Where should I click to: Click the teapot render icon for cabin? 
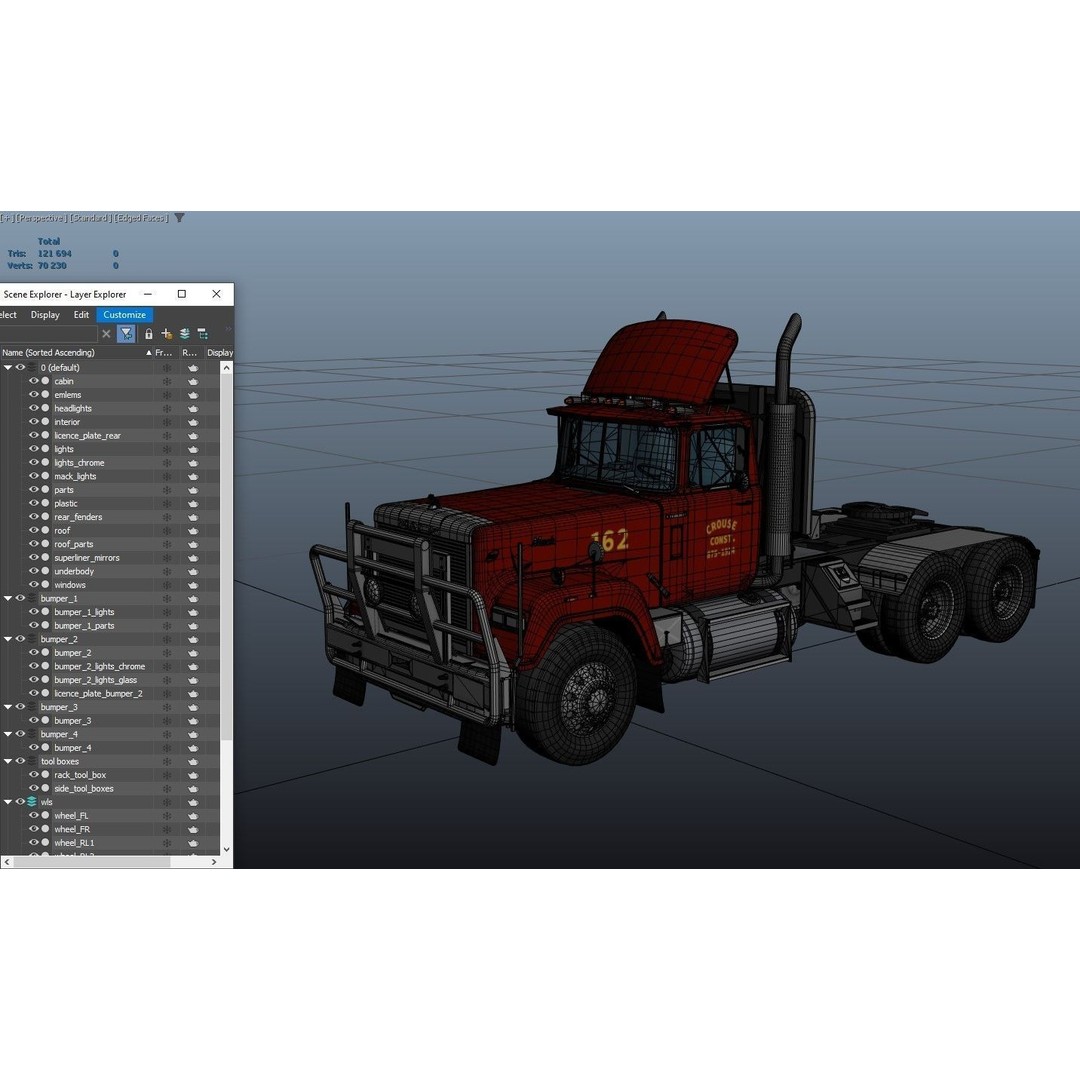pyautogui.click(x=193, y=382)
